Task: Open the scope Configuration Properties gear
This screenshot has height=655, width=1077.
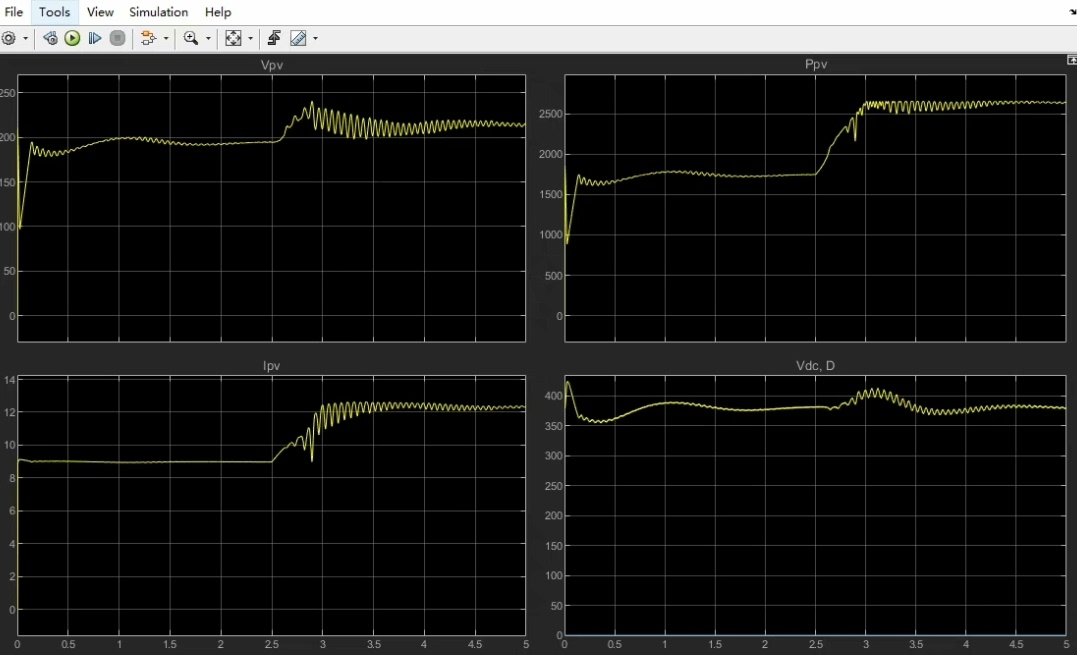Action: pyautogui.click(x=8, y=38)
